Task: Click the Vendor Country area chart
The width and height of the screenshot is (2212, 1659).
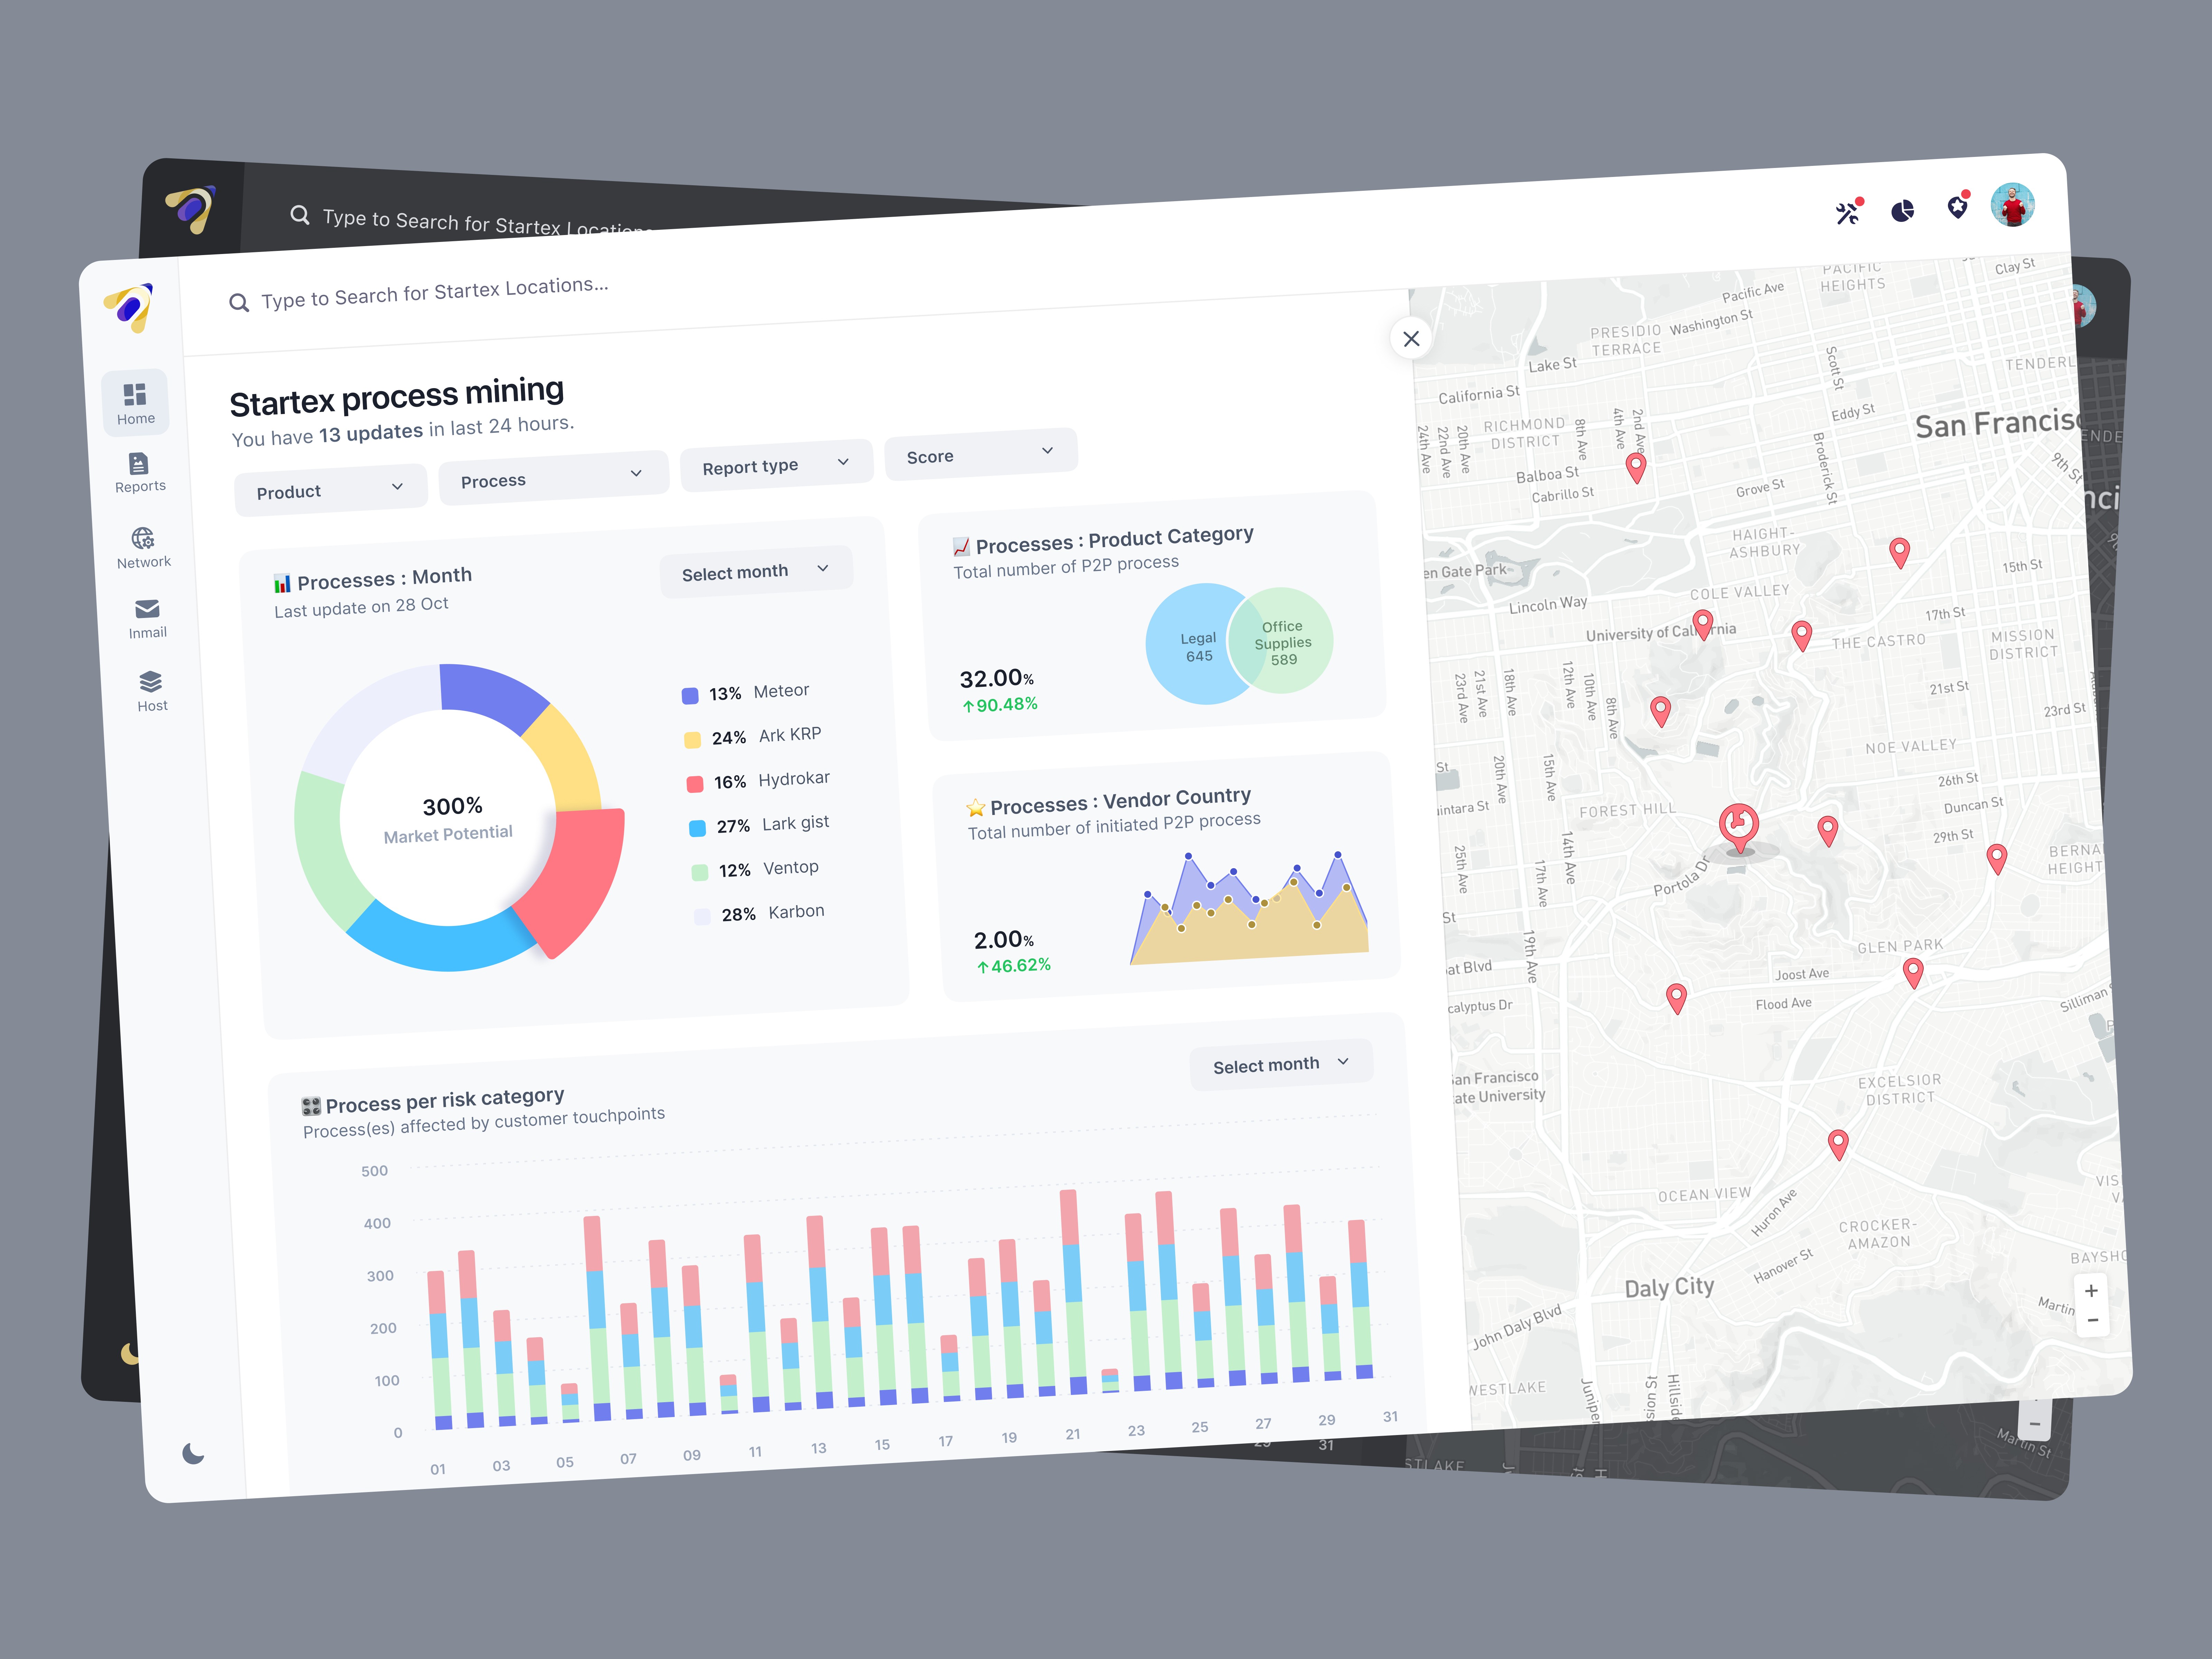Action: tap(1249, 908)
